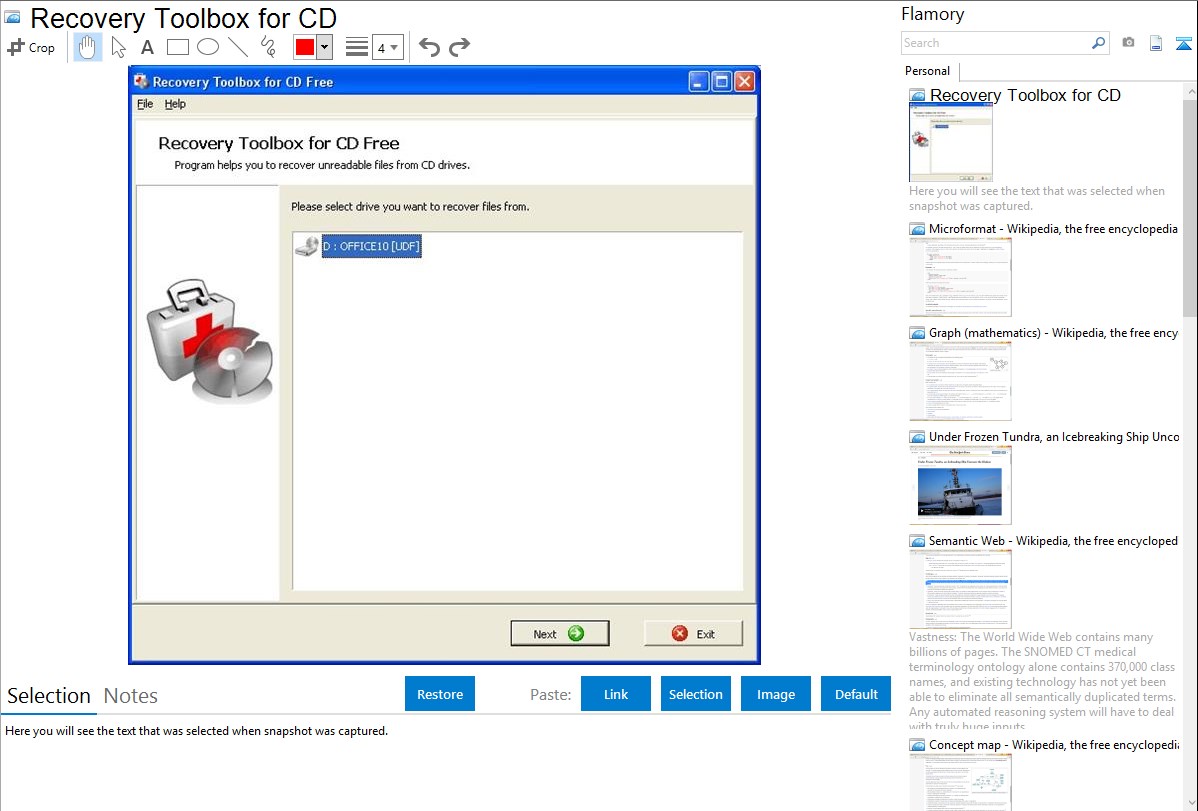The image size is (1198, 811).
Task: Paste as Selection
Action: [x=696, y=694]
